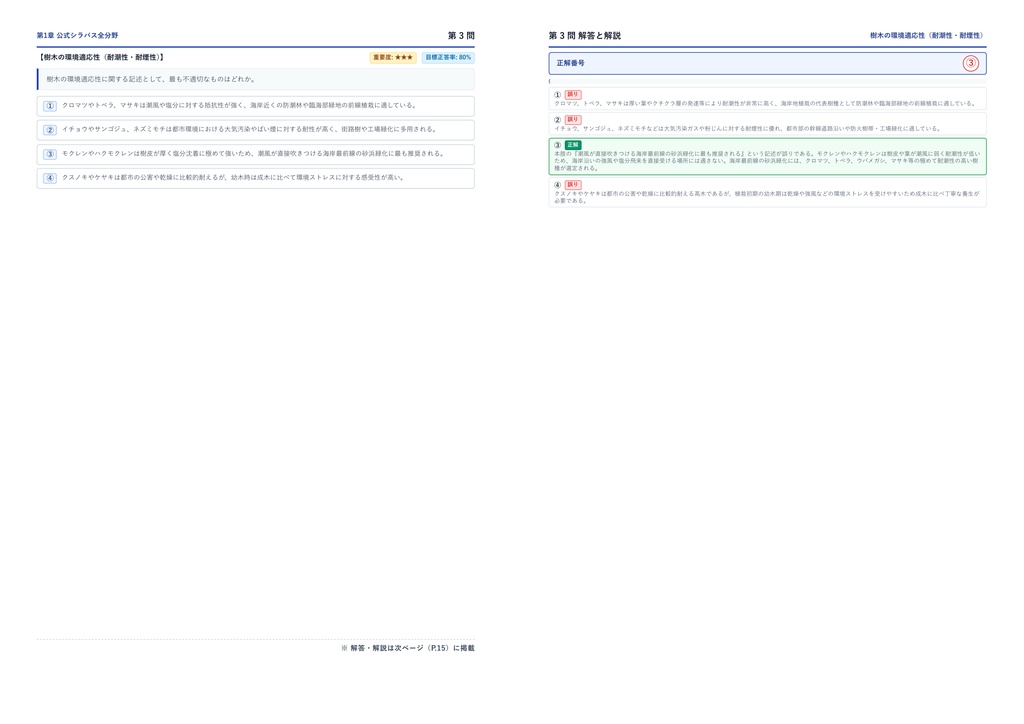
Task: Select answer option ① about クロマツやトベラ
Action: click(x=255, y=106)
